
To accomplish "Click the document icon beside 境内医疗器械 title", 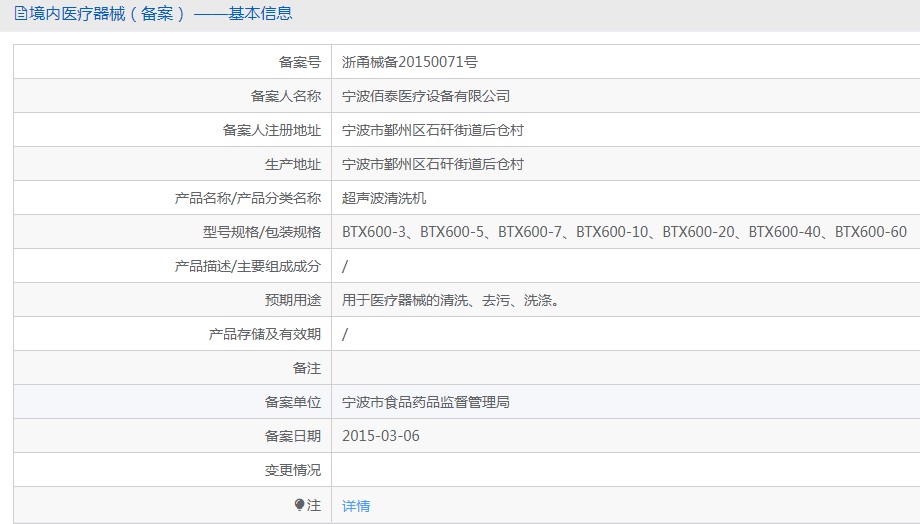I will pyautogui.click(x=21, y=13).
